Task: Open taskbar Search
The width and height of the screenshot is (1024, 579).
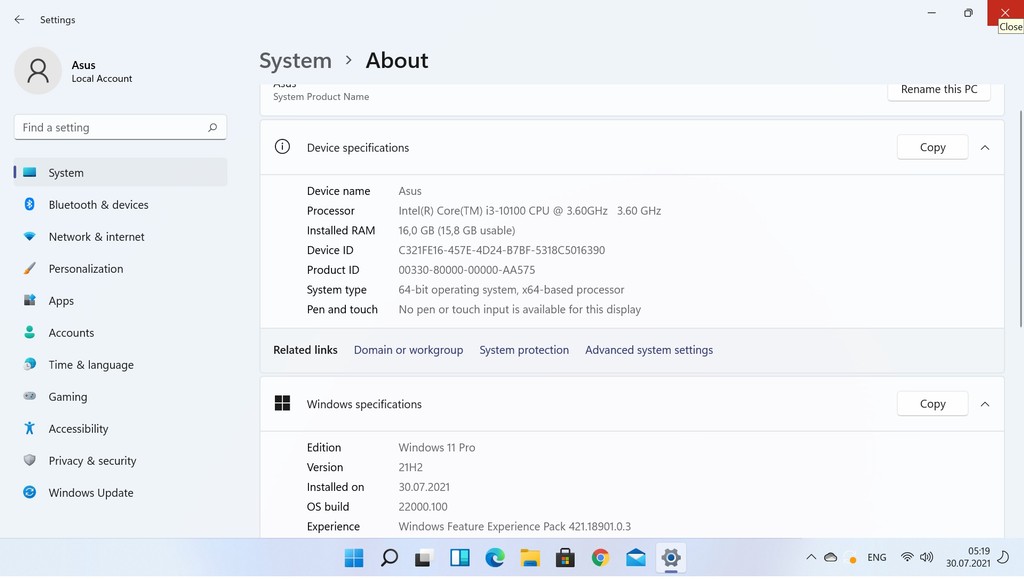Action: pyautogui.click(x=389, y=558)
